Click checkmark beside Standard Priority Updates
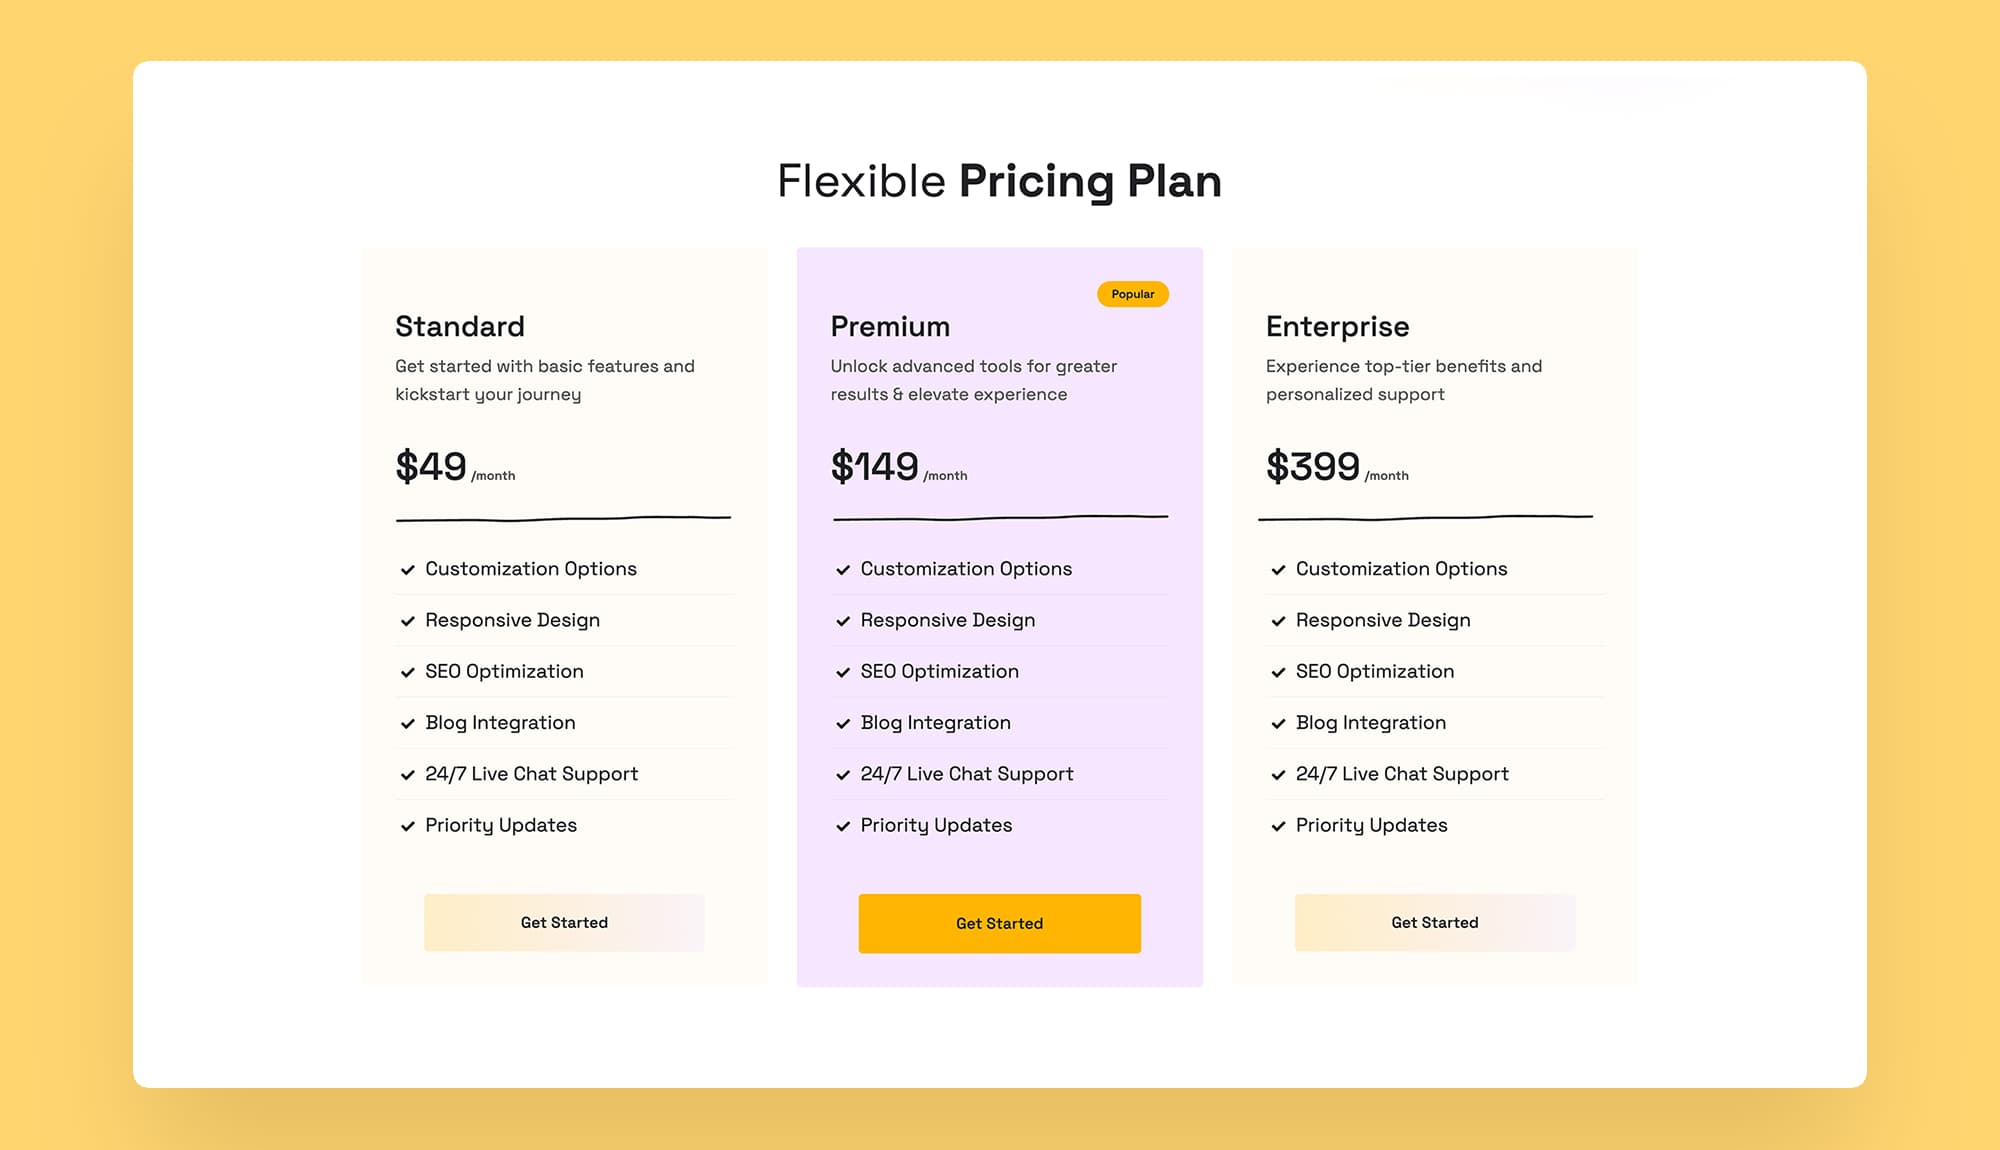Viewport: 2000px width, 1150px height. coord(408,827)
